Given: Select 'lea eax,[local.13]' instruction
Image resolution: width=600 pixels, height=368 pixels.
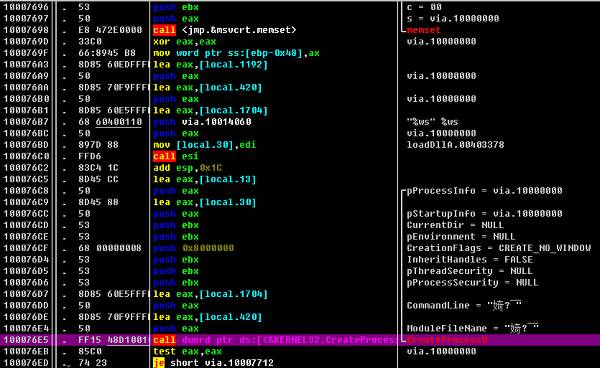Looking at the screenshot, I should 204,179.
